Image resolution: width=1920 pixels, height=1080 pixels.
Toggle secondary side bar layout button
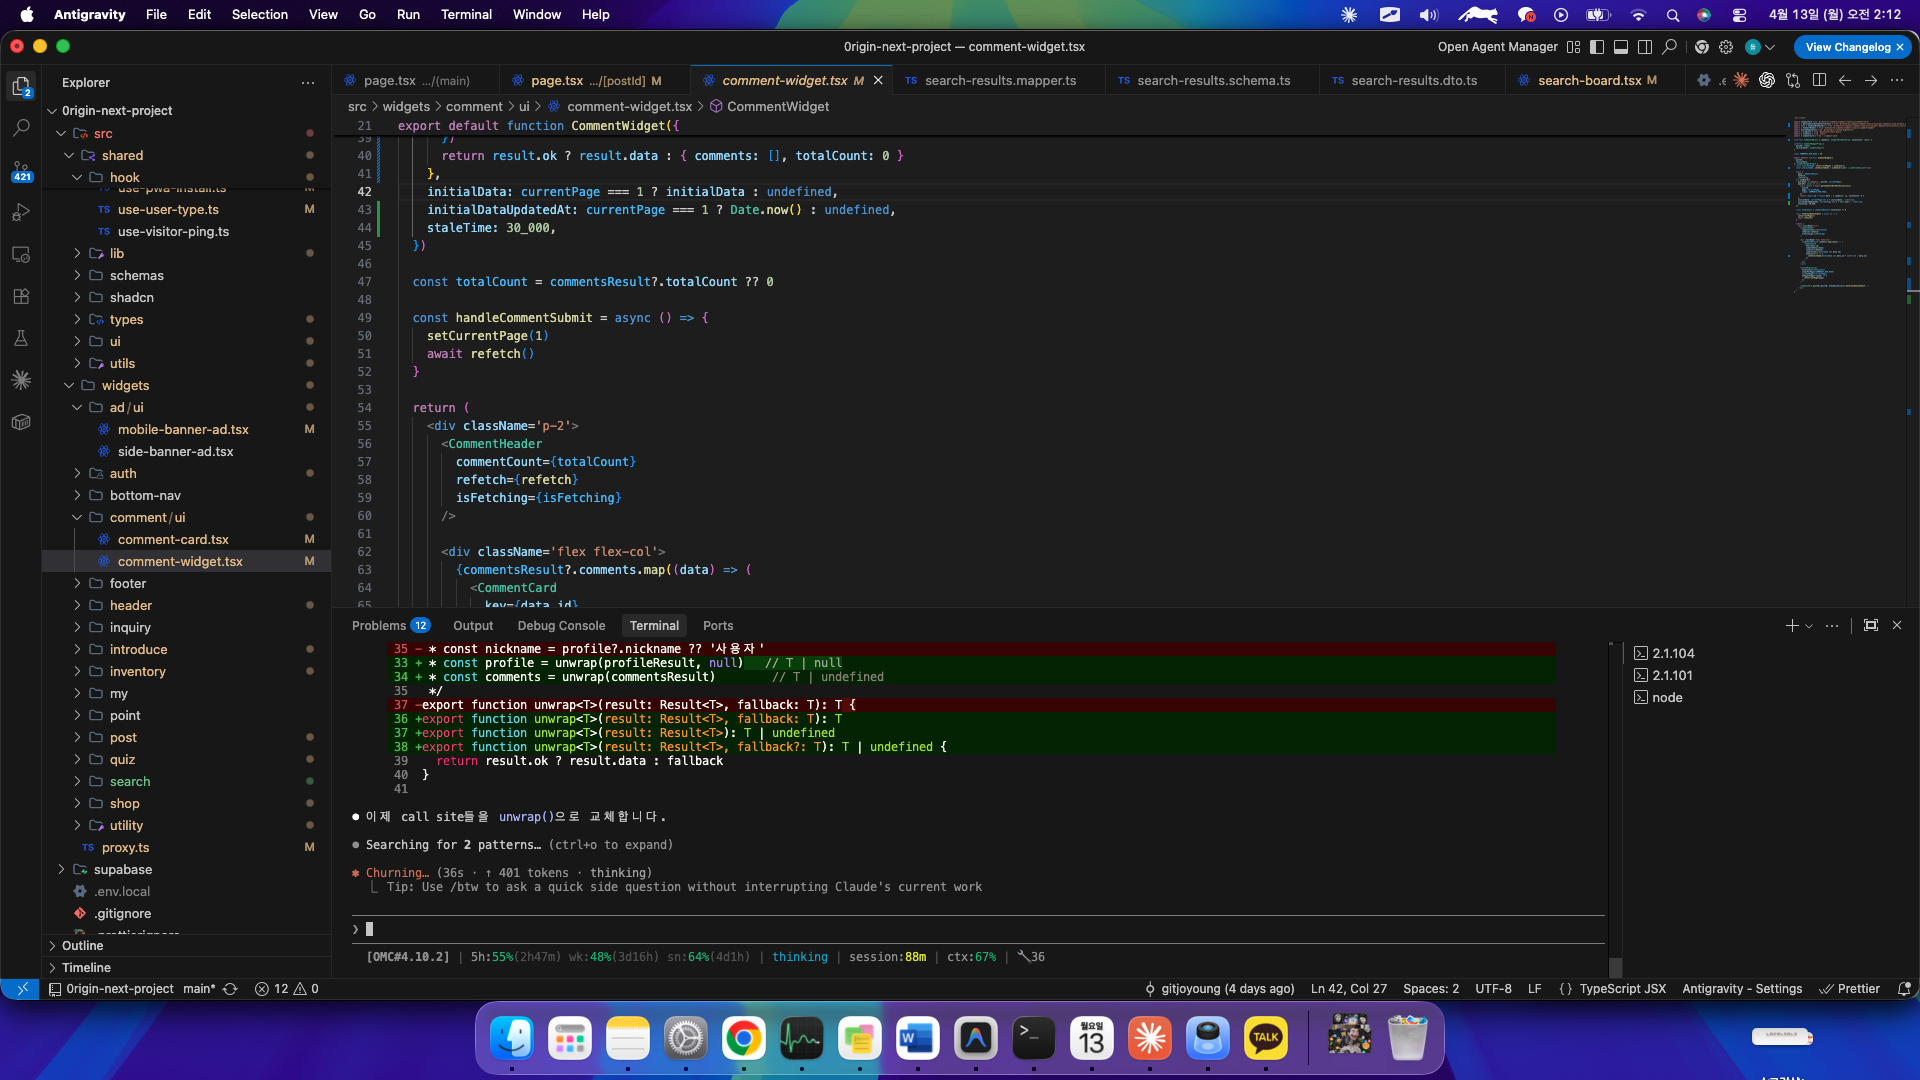1645,47
